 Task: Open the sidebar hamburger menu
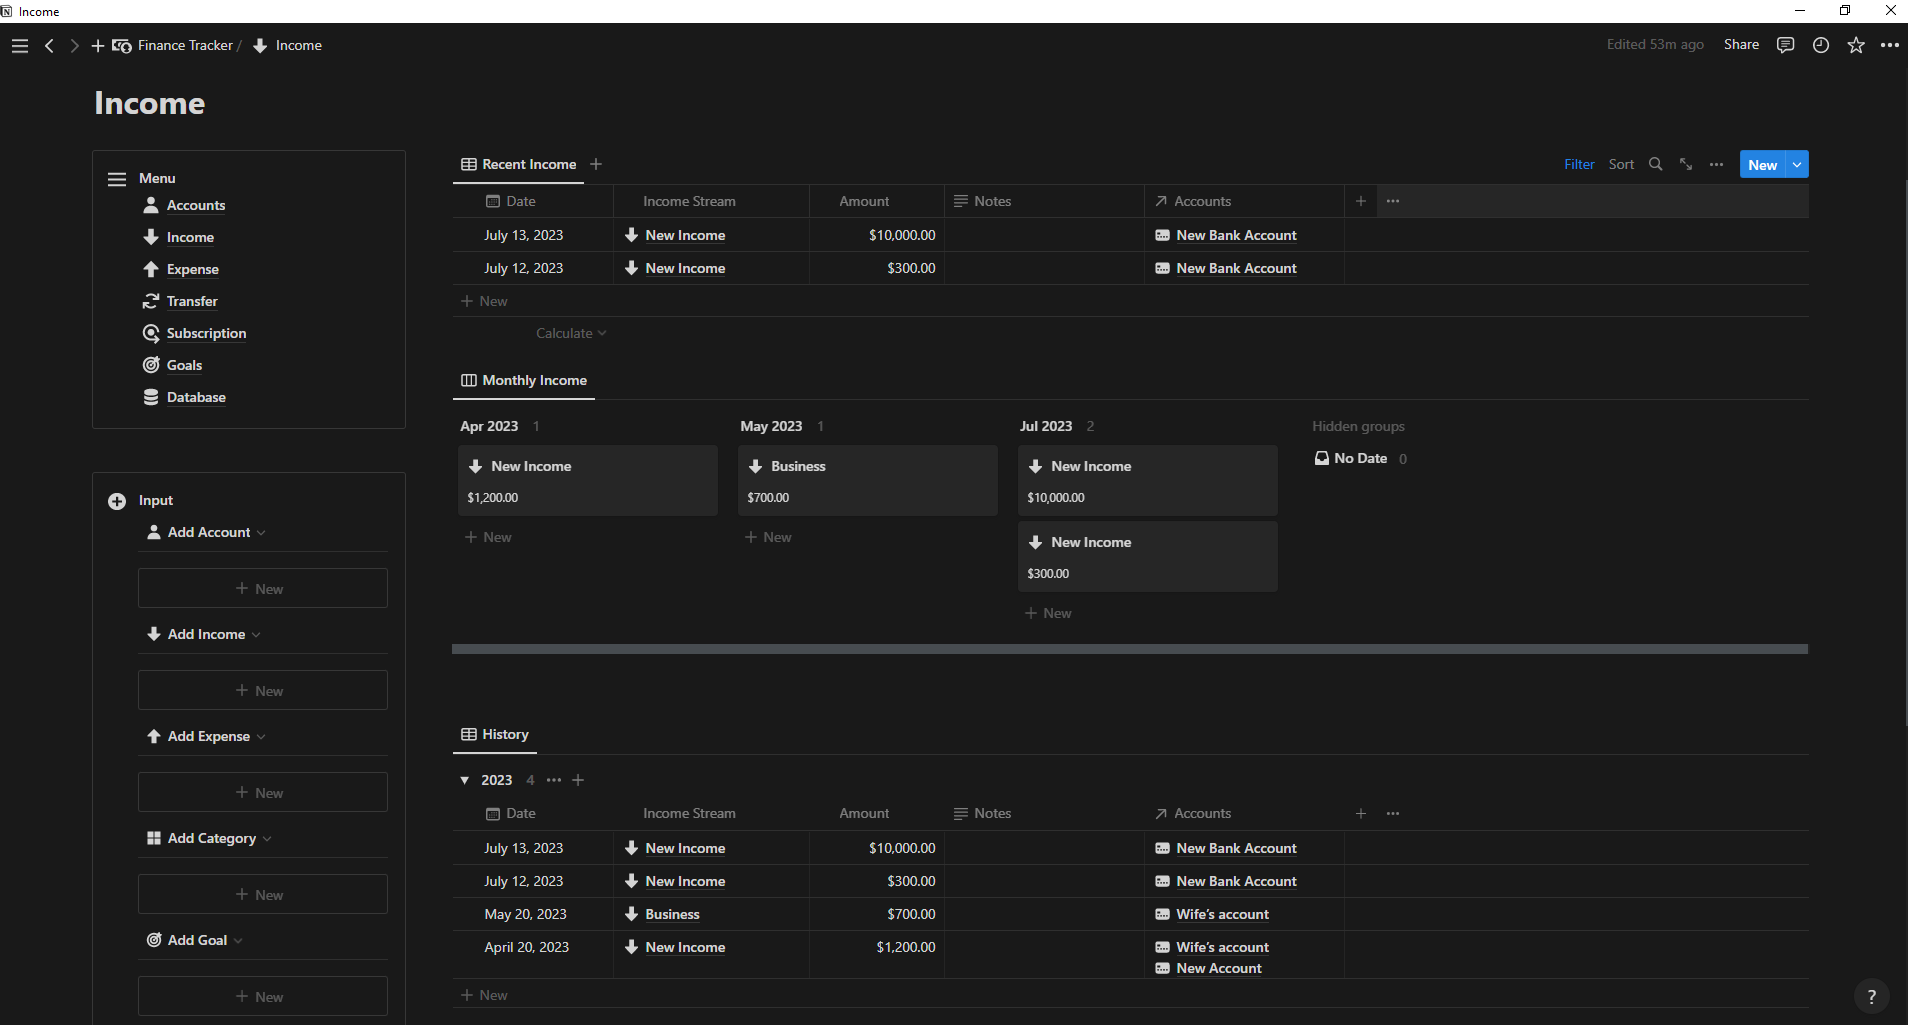pyautogui.click(x=20, y=46)
